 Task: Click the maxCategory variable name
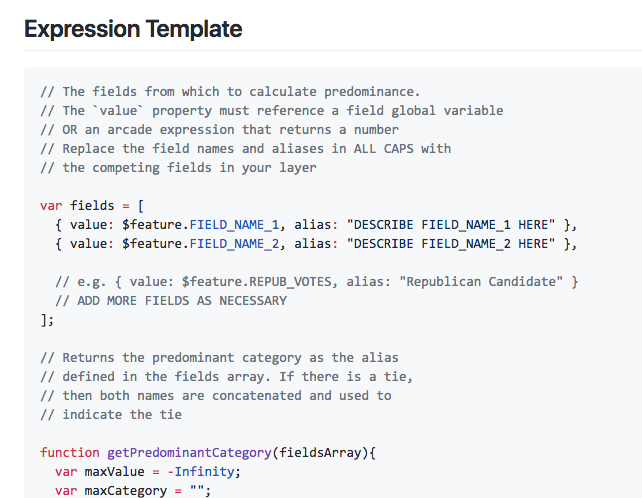(x=125, y=490)
